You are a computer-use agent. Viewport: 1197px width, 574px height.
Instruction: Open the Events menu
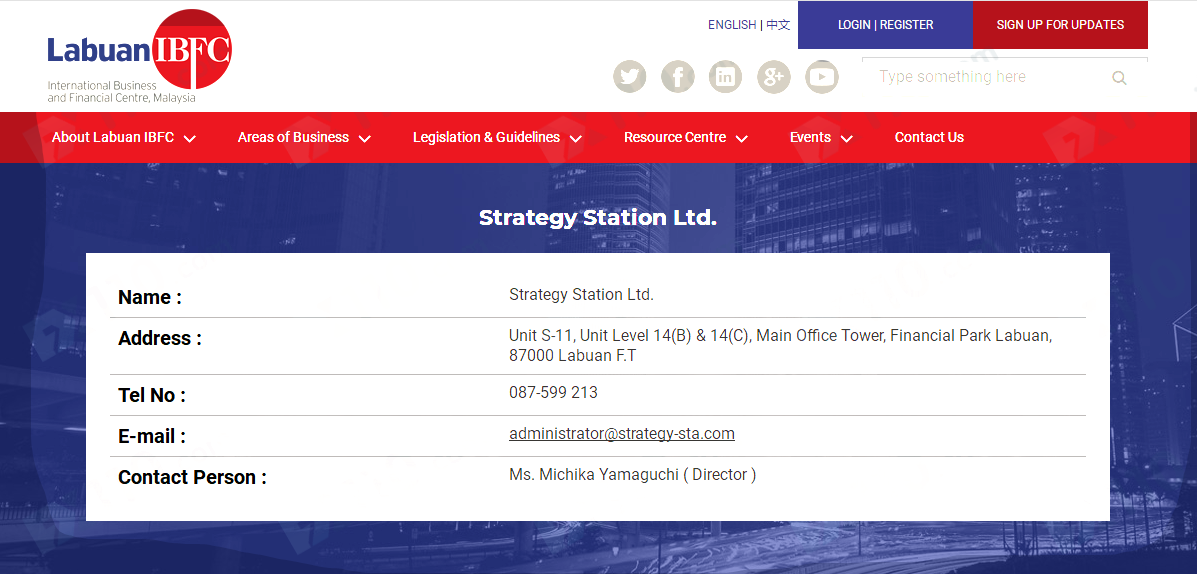click(x=810, y=137)
